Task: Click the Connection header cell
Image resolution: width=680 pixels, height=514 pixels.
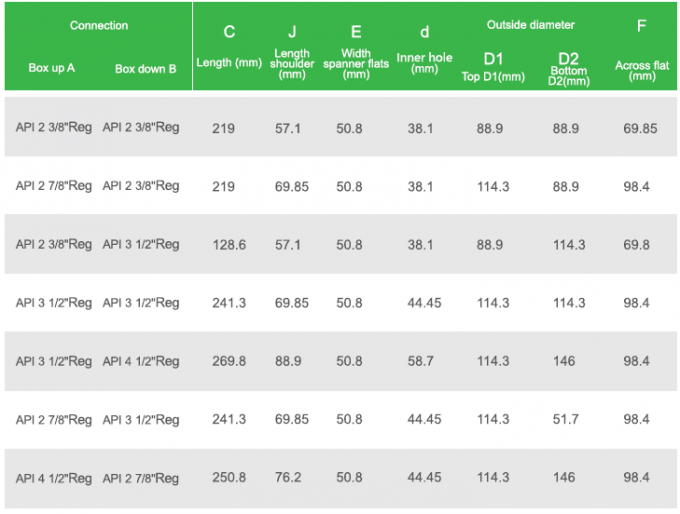Action: tap(99, 26)
